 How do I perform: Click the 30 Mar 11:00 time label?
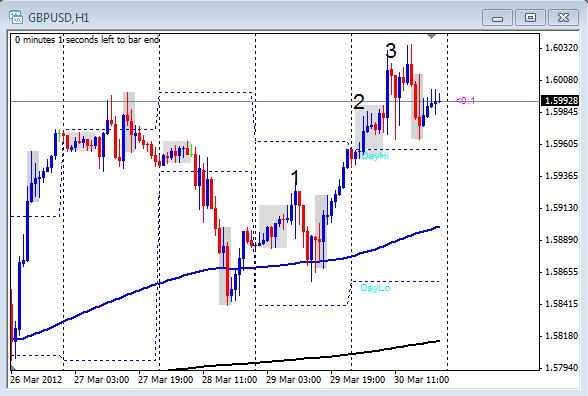click(422, 380)
